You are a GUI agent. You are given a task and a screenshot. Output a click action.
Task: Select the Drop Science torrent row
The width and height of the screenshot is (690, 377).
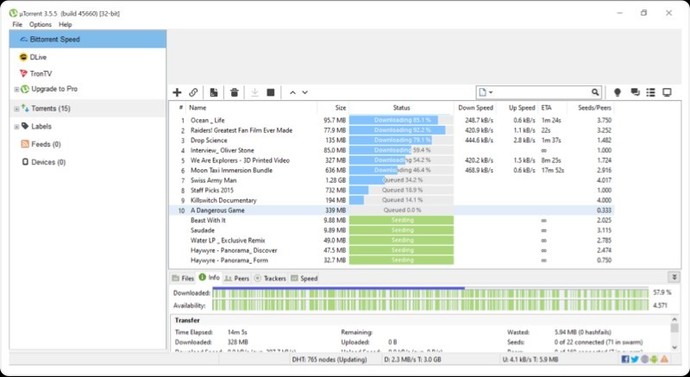(x=392, y=140)
